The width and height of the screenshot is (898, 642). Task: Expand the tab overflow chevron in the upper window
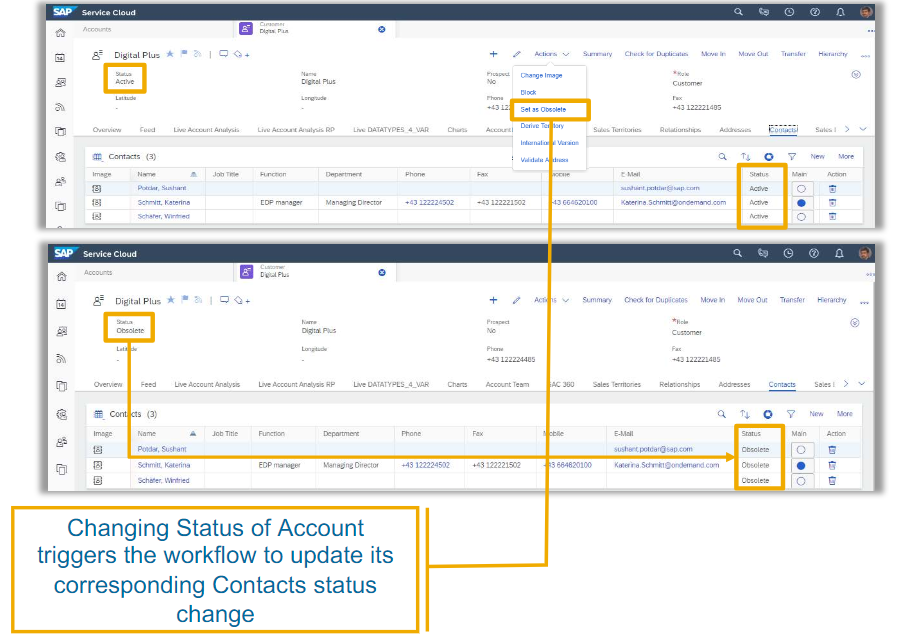pos(863,129)
